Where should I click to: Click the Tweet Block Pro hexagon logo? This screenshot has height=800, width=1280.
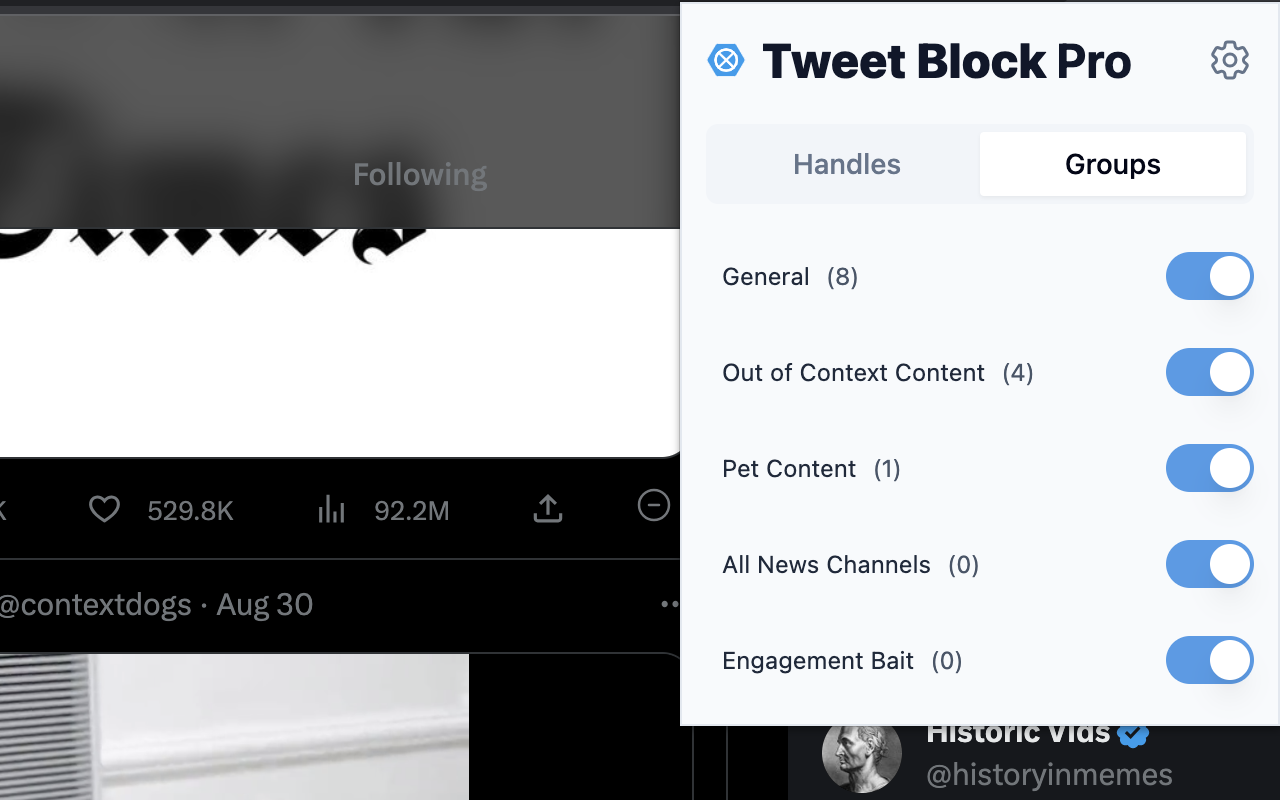(725, 60)
